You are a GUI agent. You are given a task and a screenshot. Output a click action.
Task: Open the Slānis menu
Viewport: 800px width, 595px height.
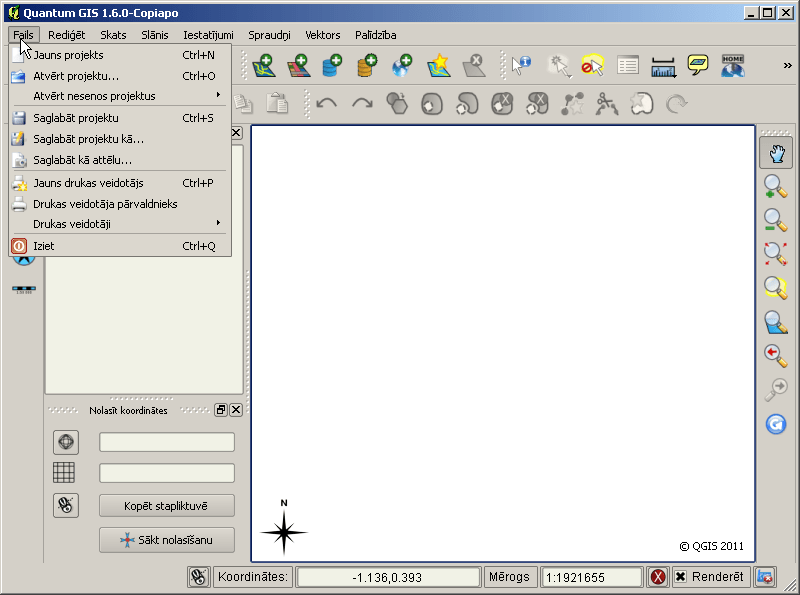pos(155,35)
